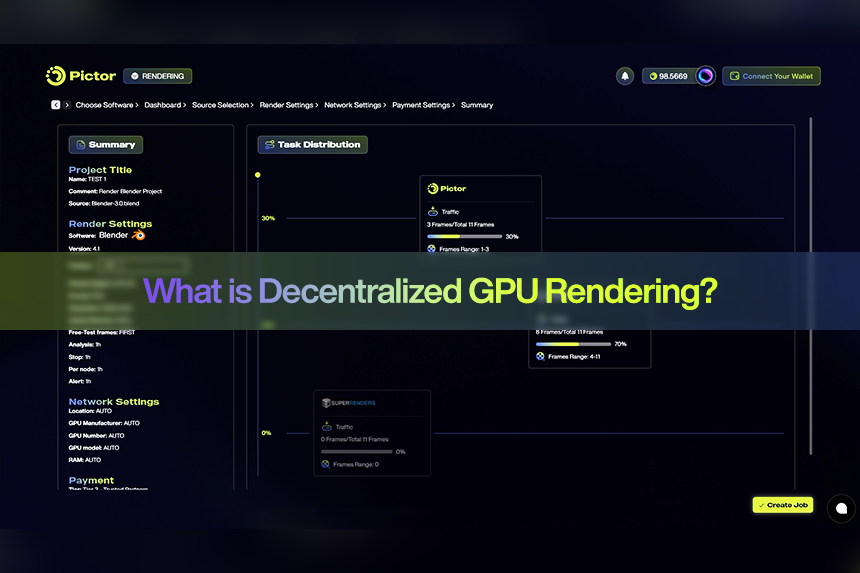Click the Frames Range 0 icon
This screenshot has height=573, width=860.
[x=326, y=464]
